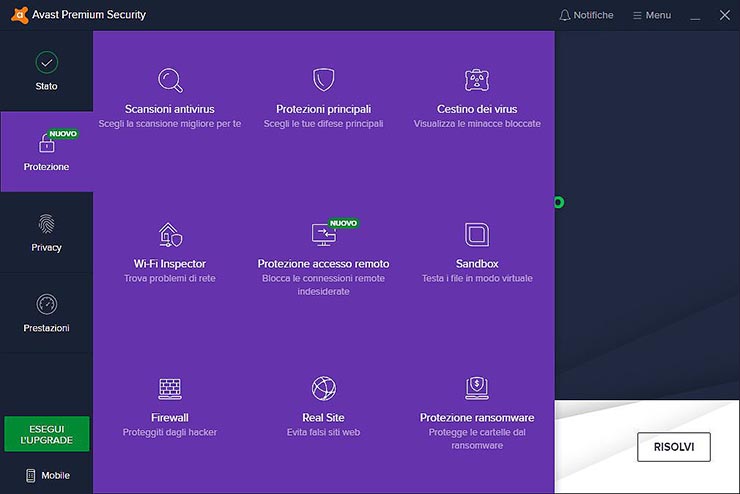Go to Prestazioni sidebar section
Viewport: 740px width, 494px height.
click(46, 313)
